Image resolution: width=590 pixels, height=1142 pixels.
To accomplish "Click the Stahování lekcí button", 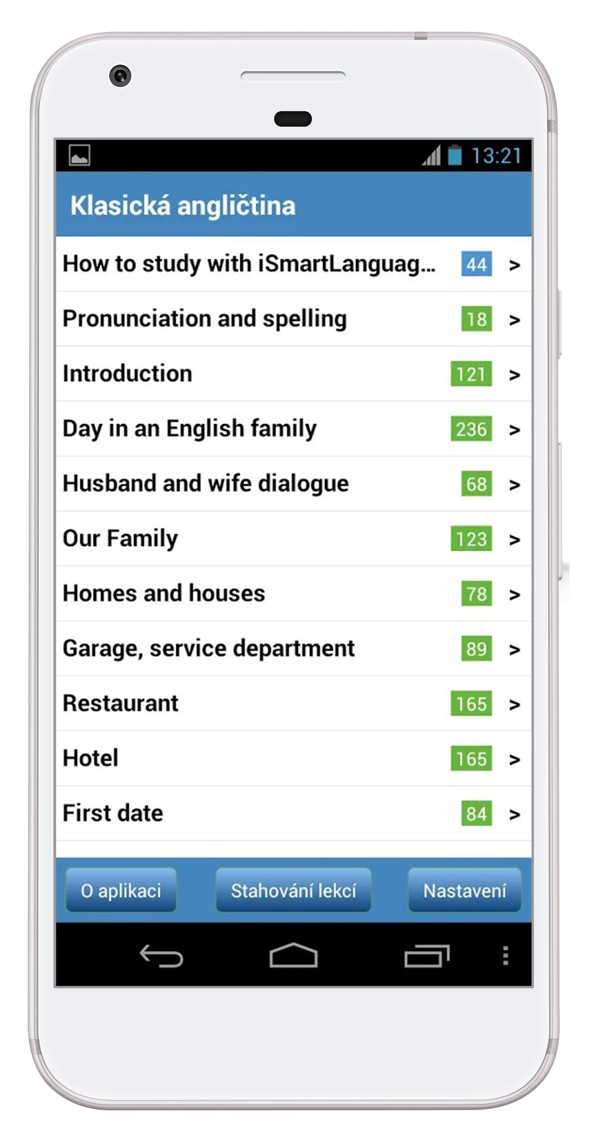I will [294, 890].
